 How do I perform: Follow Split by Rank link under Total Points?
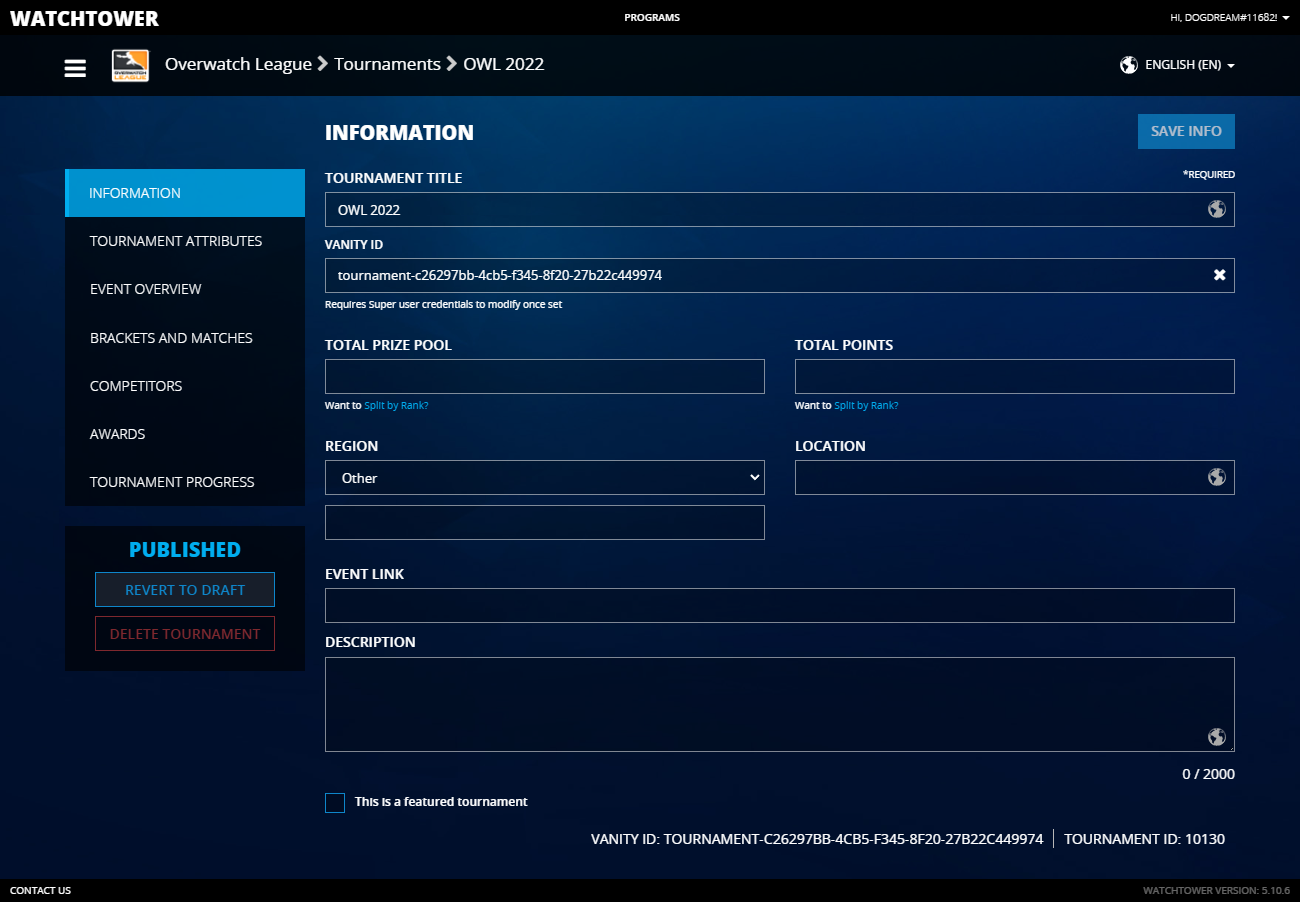(x=866, y=406)
